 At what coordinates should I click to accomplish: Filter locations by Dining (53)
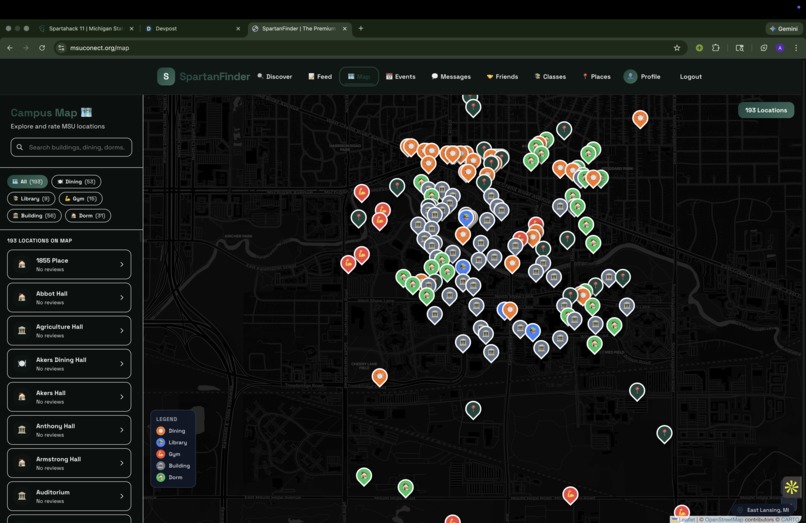[x=76, y=182]
